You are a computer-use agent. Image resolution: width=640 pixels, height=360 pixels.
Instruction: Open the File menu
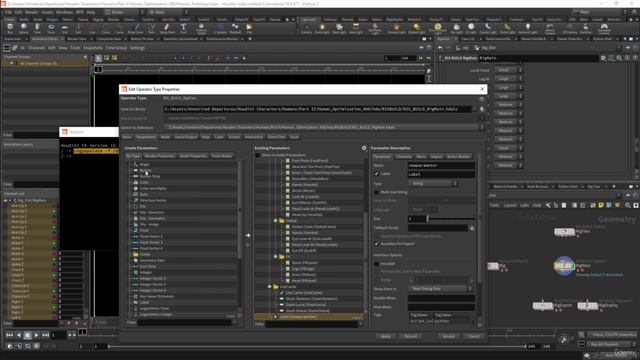(8, 12)
